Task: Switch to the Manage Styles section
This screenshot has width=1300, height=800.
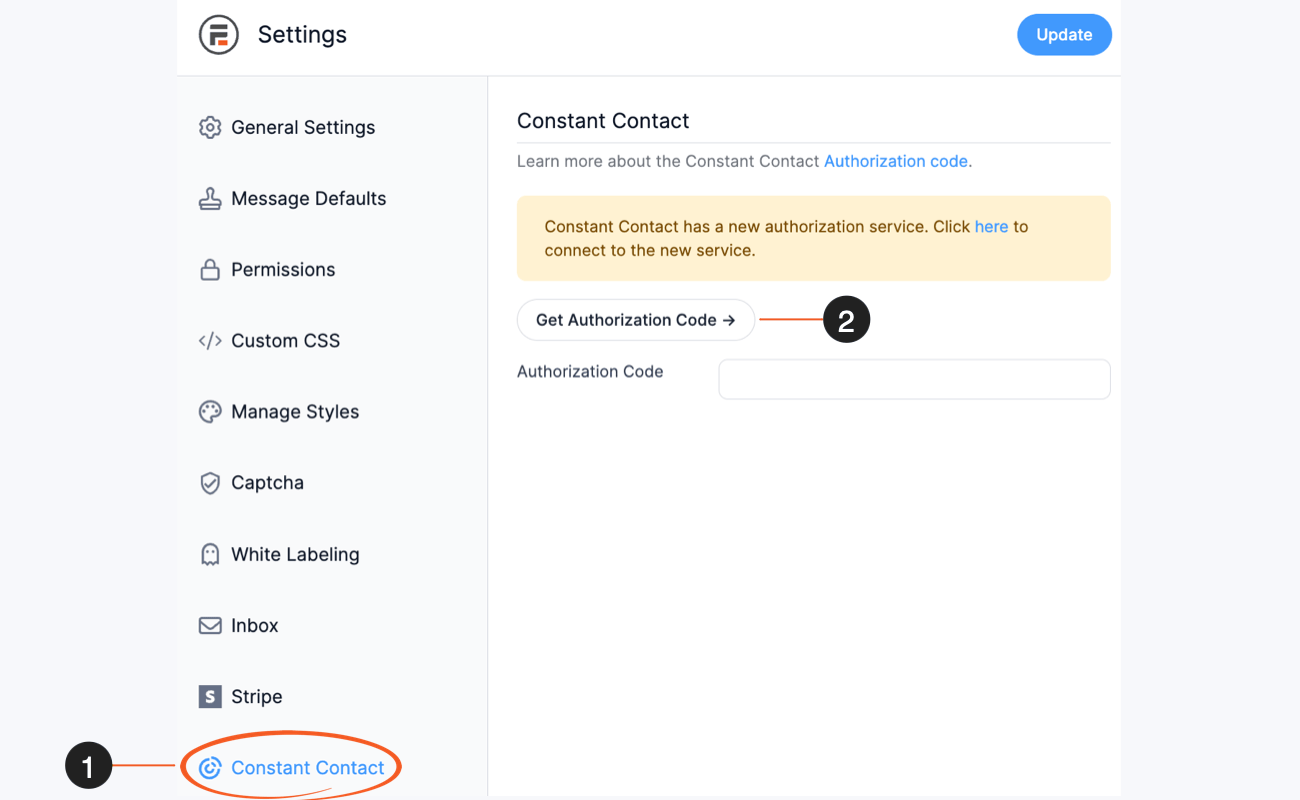Action: pyautogui.click(x=295, y=411)
